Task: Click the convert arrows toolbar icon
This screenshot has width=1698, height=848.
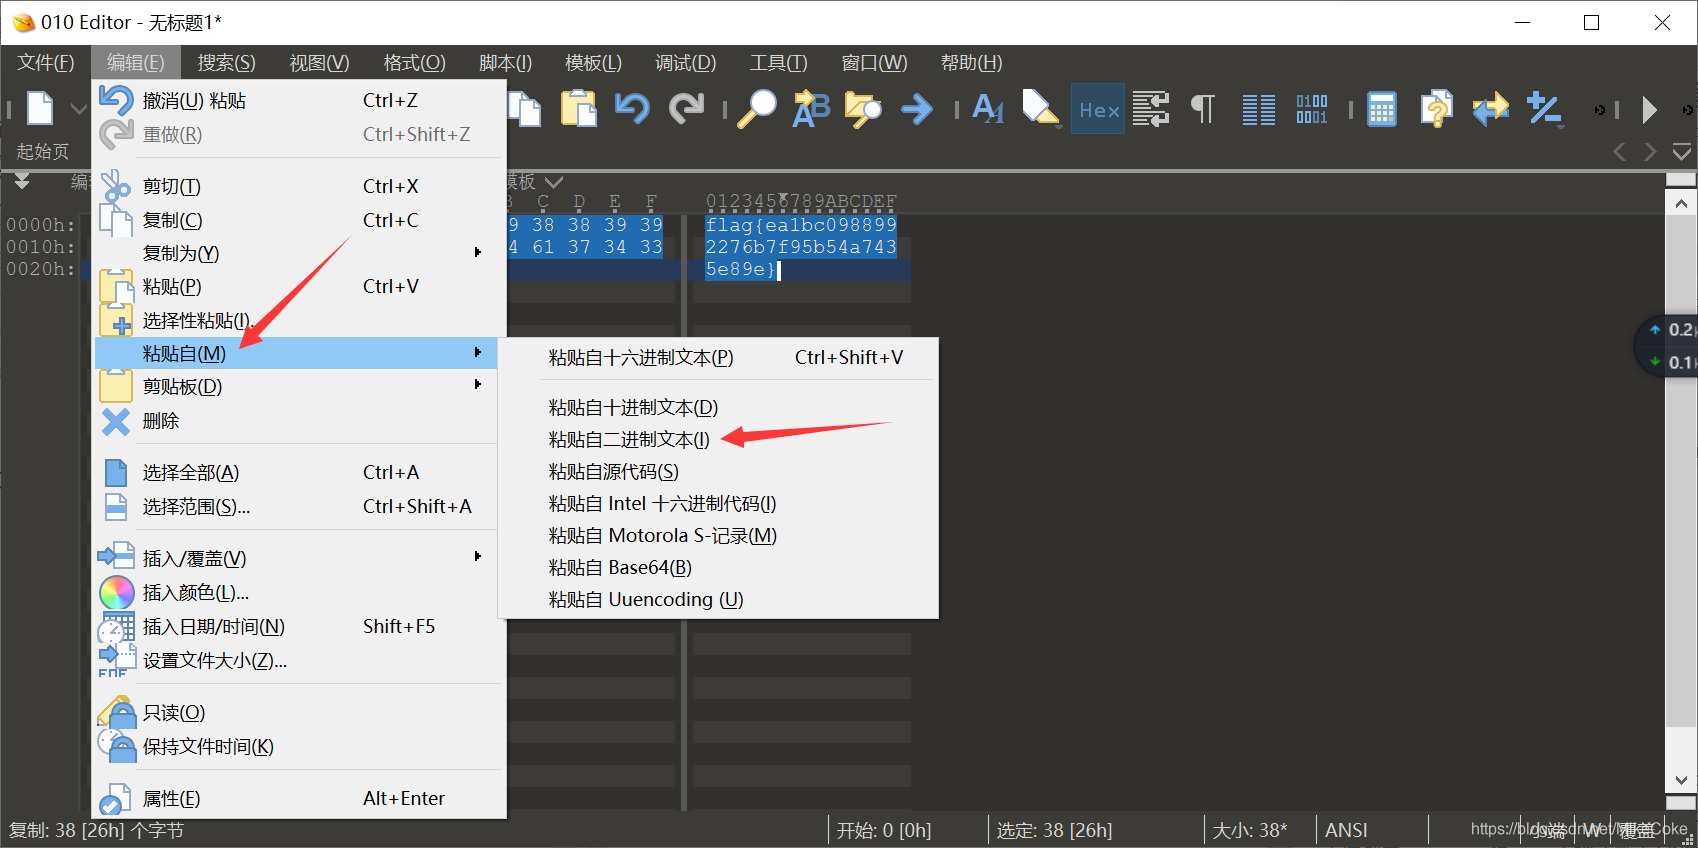Action: 1490,108
